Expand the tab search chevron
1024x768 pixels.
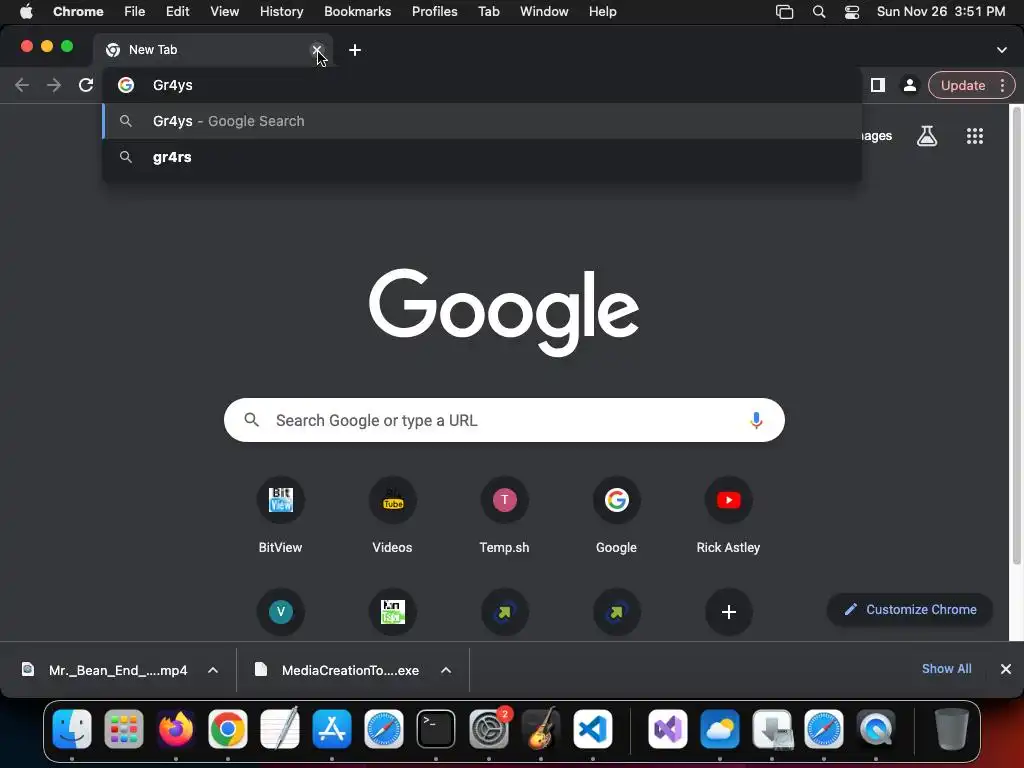pyautogui.click(x=1002, y=50)
